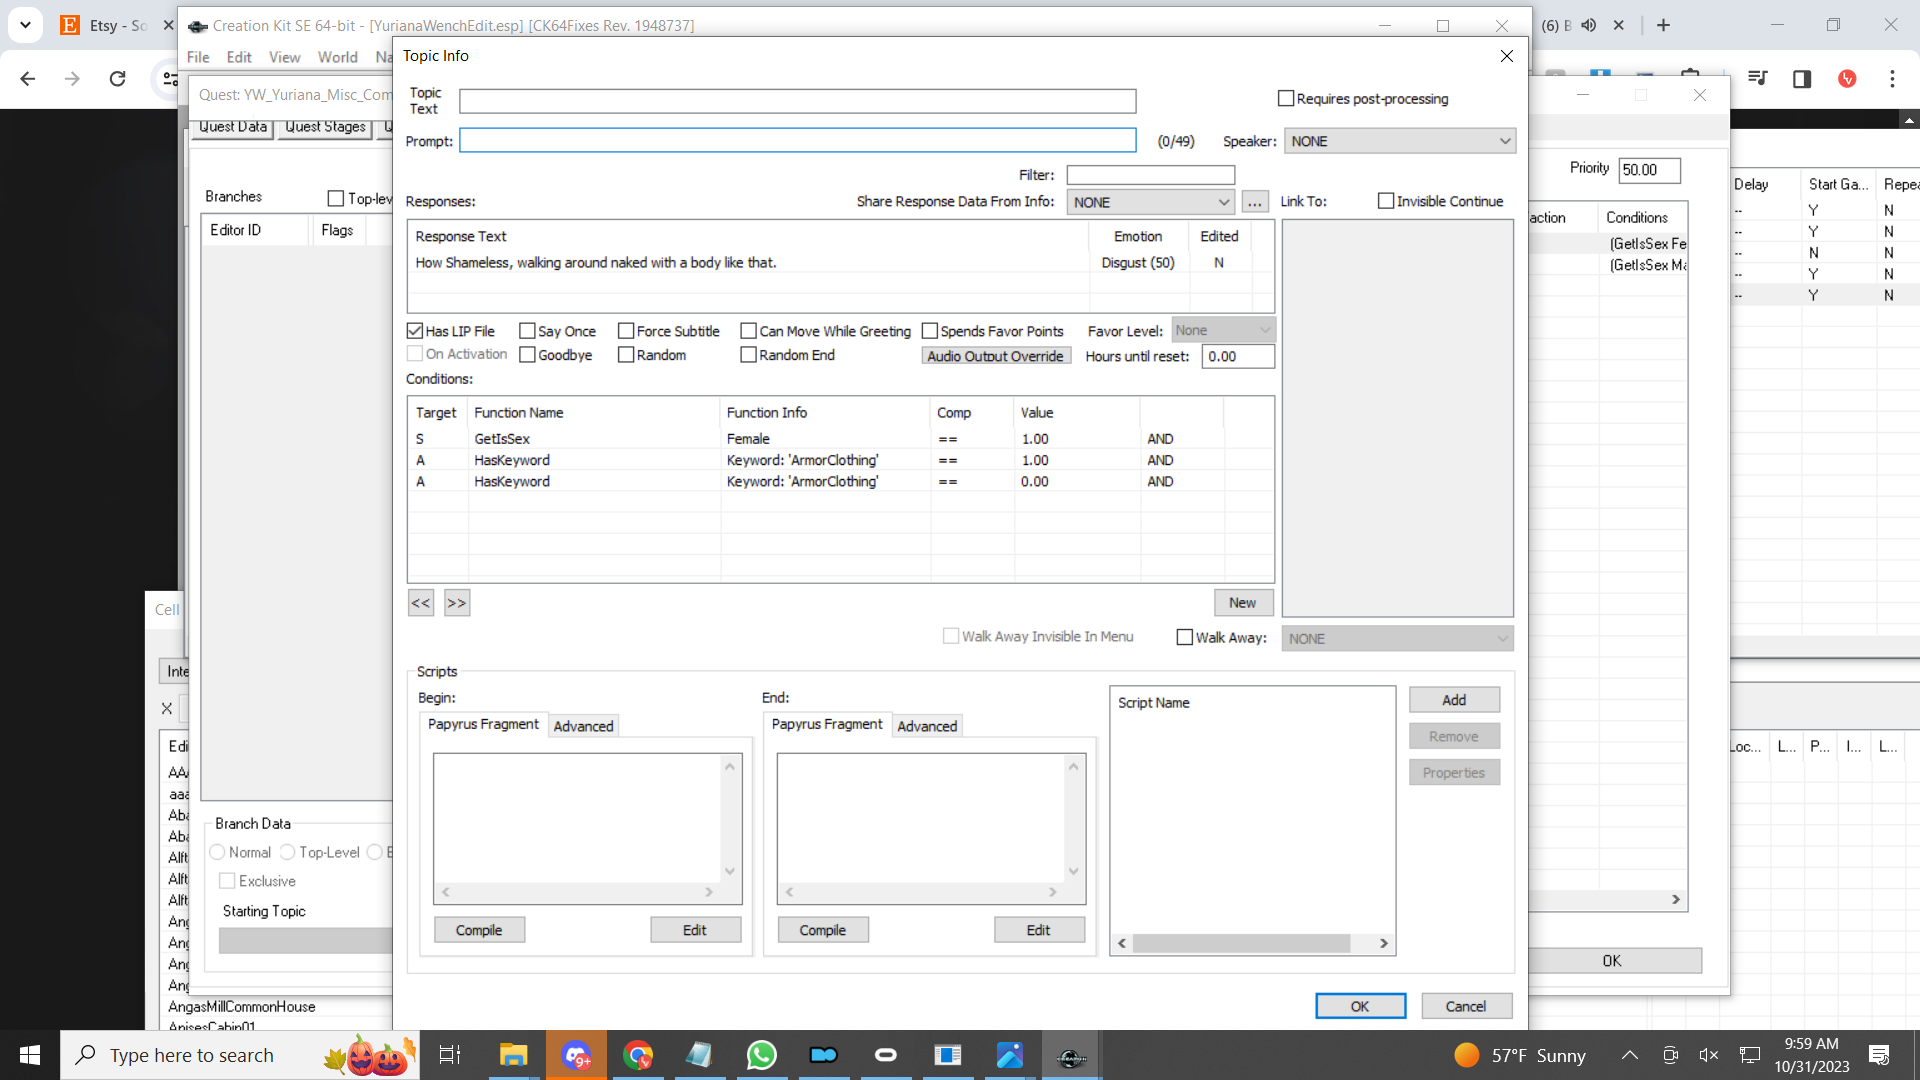Click Cancel in Topic Info
Screen dimensions: 1920x1080
tap(1466, 1006)
